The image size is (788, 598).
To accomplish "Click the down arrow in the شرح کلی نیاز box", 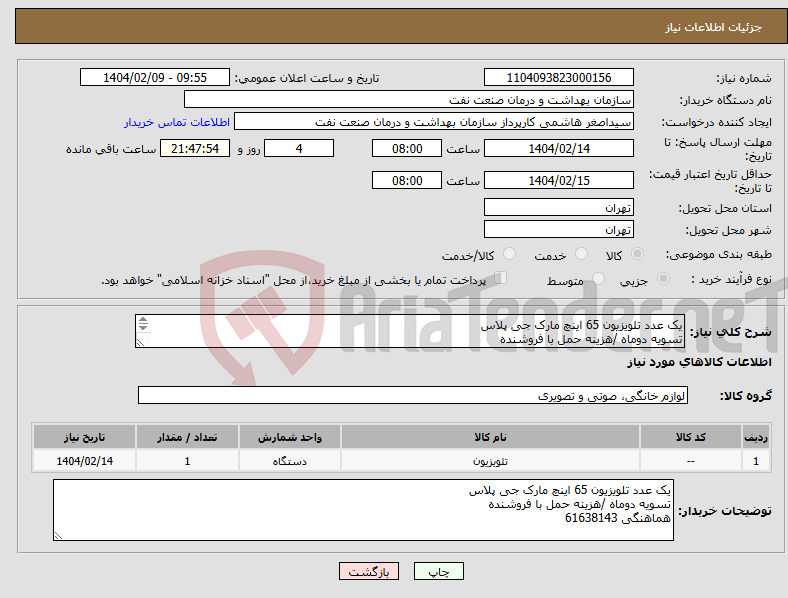I will click(x=143, y=328).
